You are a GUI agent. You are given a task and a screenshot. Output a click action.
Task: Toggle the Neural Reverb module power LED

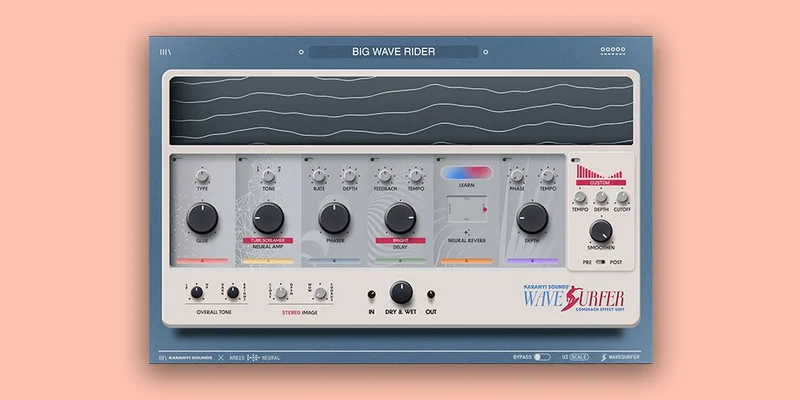point(439,159)
